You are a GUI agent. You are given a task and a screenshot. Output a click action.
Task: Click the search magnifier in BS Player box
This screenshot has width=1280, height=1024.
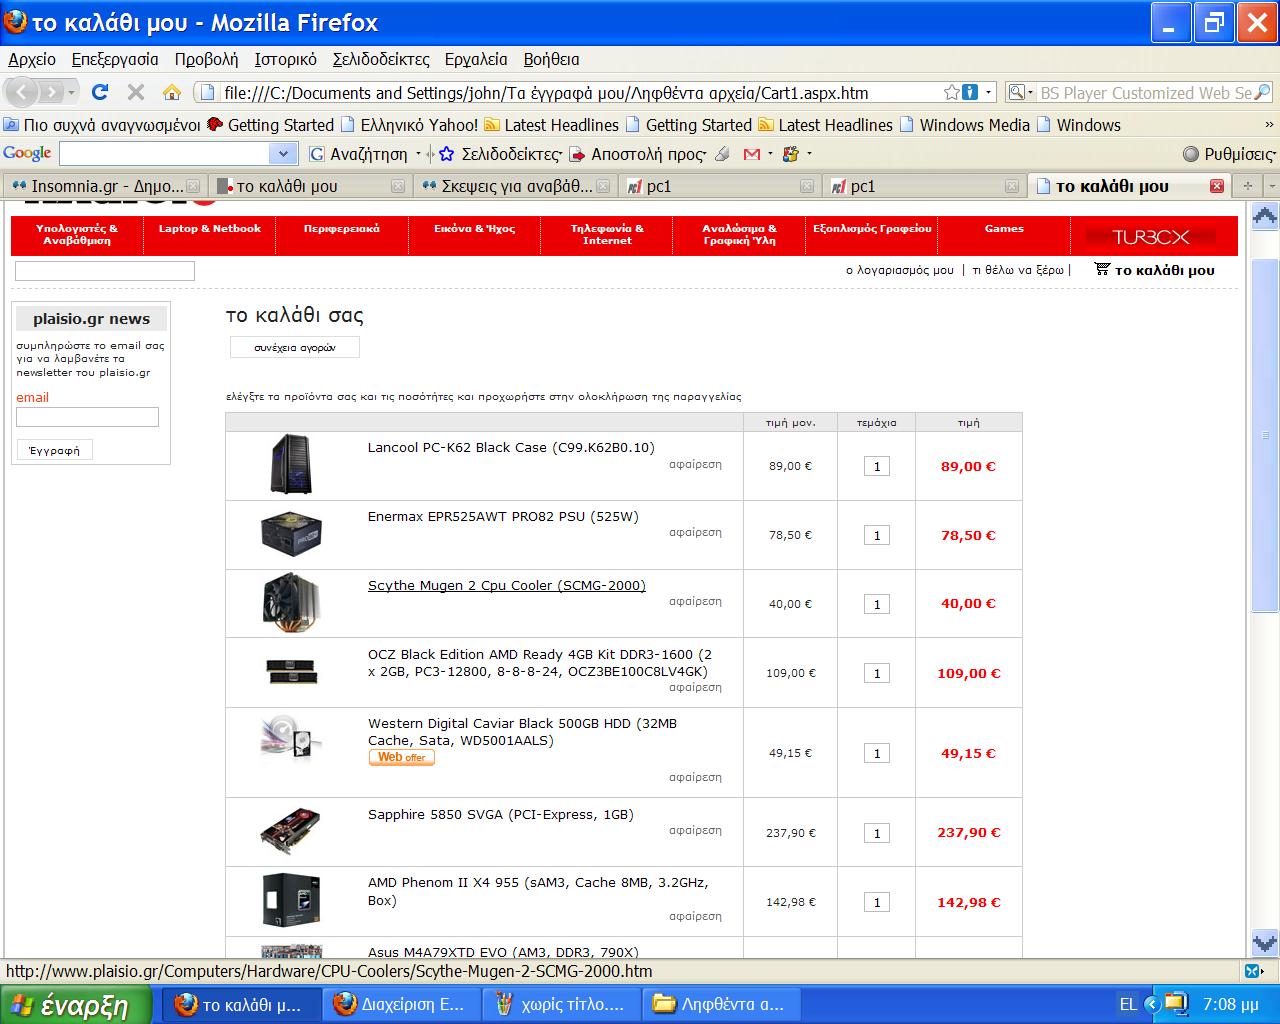1262,92
